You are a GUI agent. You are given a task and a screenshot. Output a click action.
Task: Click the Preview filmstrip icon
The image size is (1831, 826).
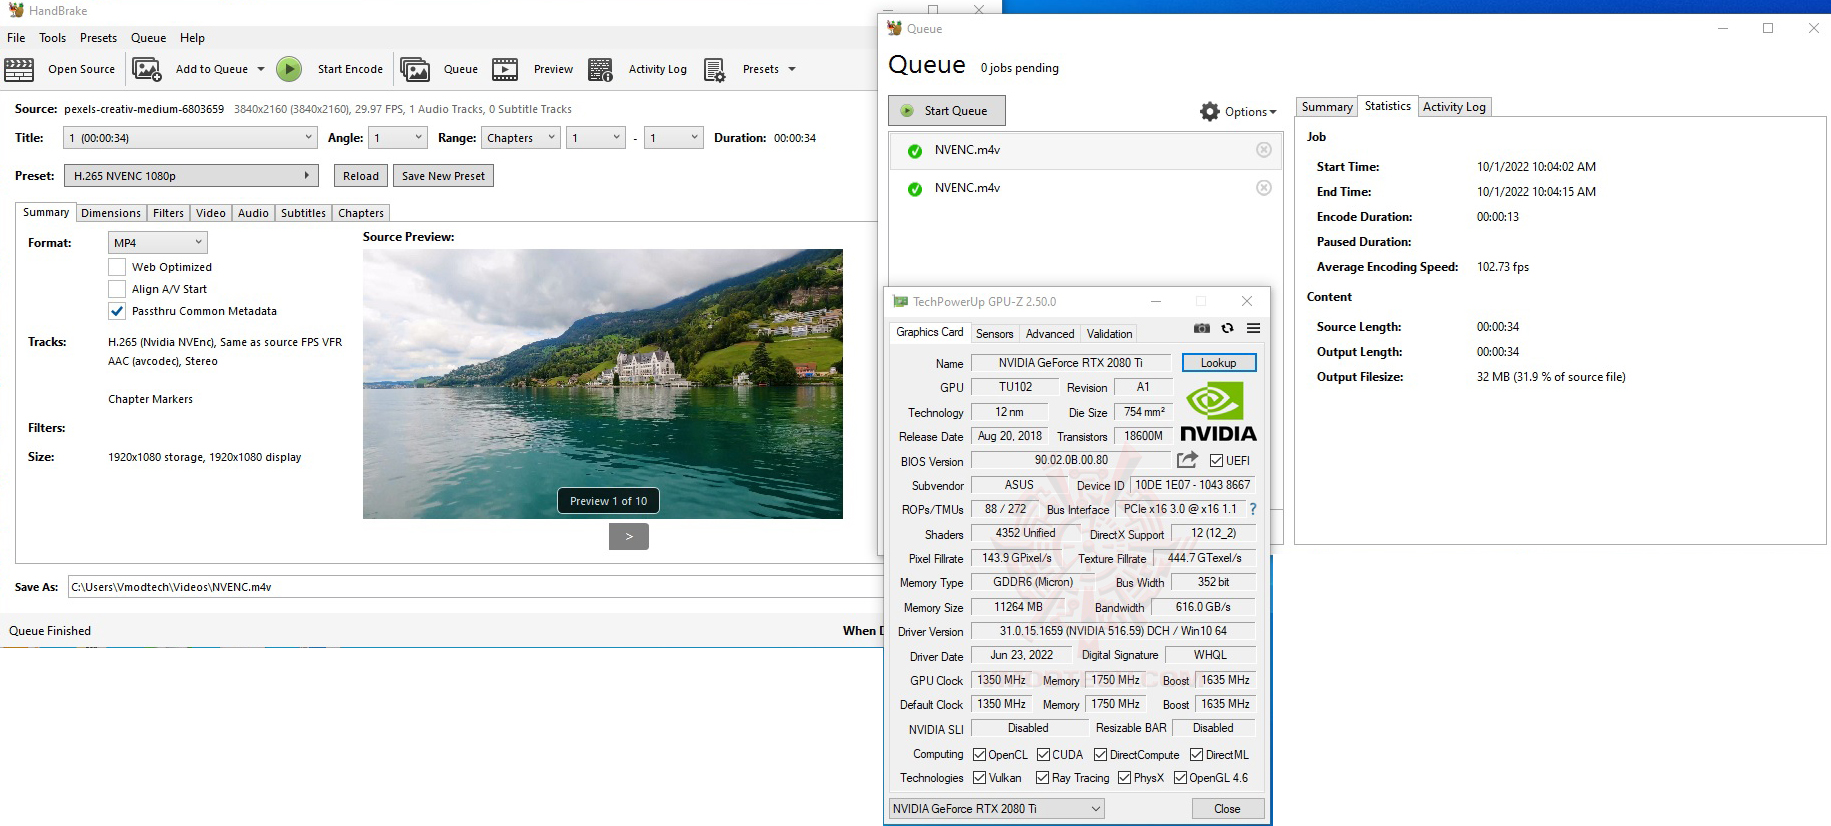(x=505, y=69)
